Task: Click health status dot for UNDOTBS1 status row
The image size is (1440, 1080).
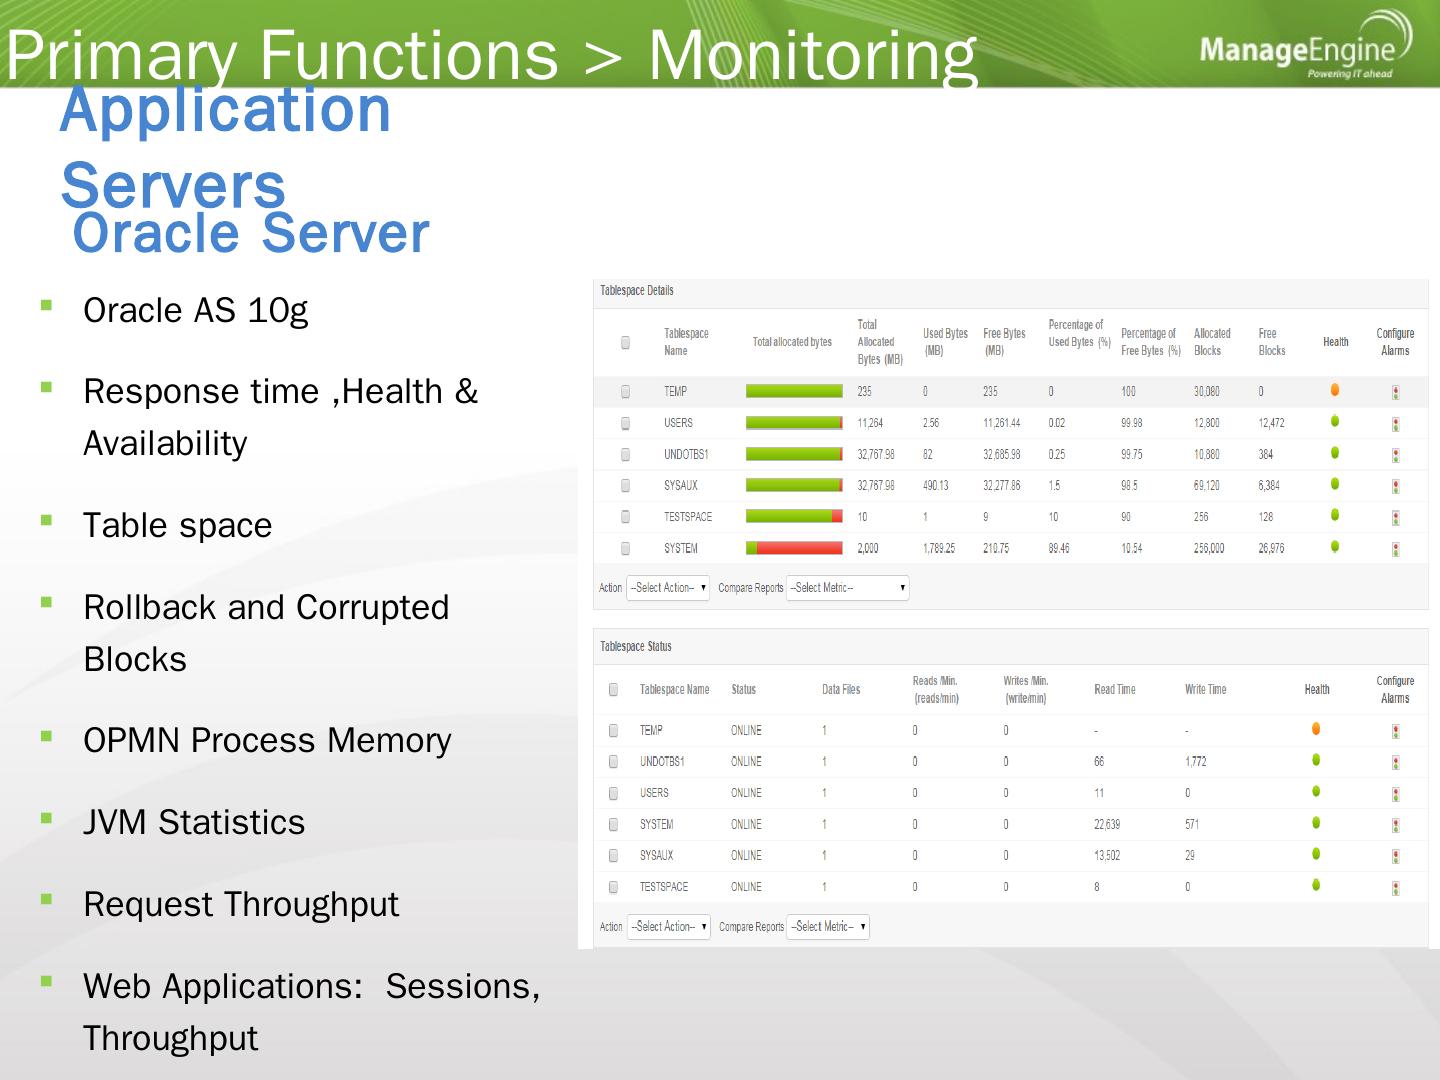Action: [x=1316, y=760]
